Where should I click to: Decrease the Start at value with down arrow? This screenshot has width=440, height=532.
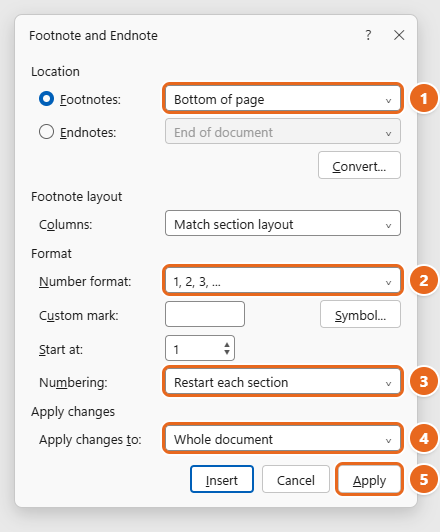tap(227, 352)
